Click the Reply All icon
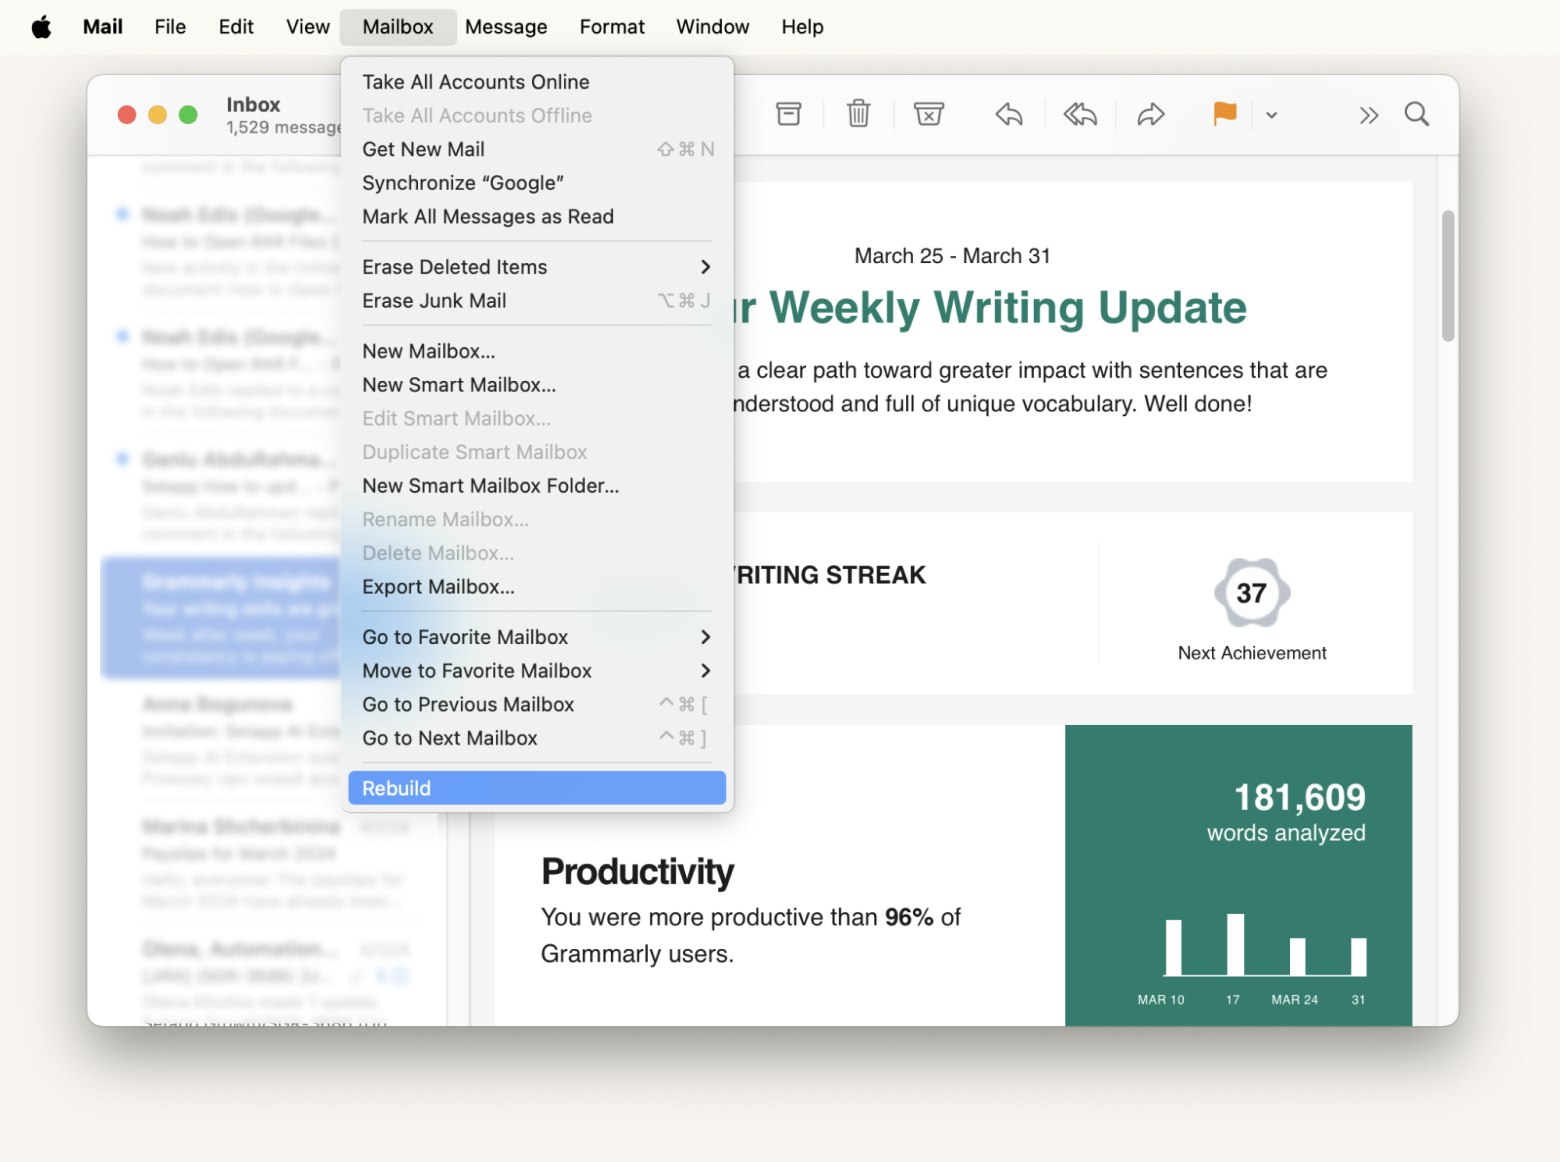Screen dimensions: 1560x1162 [1080, 115]
